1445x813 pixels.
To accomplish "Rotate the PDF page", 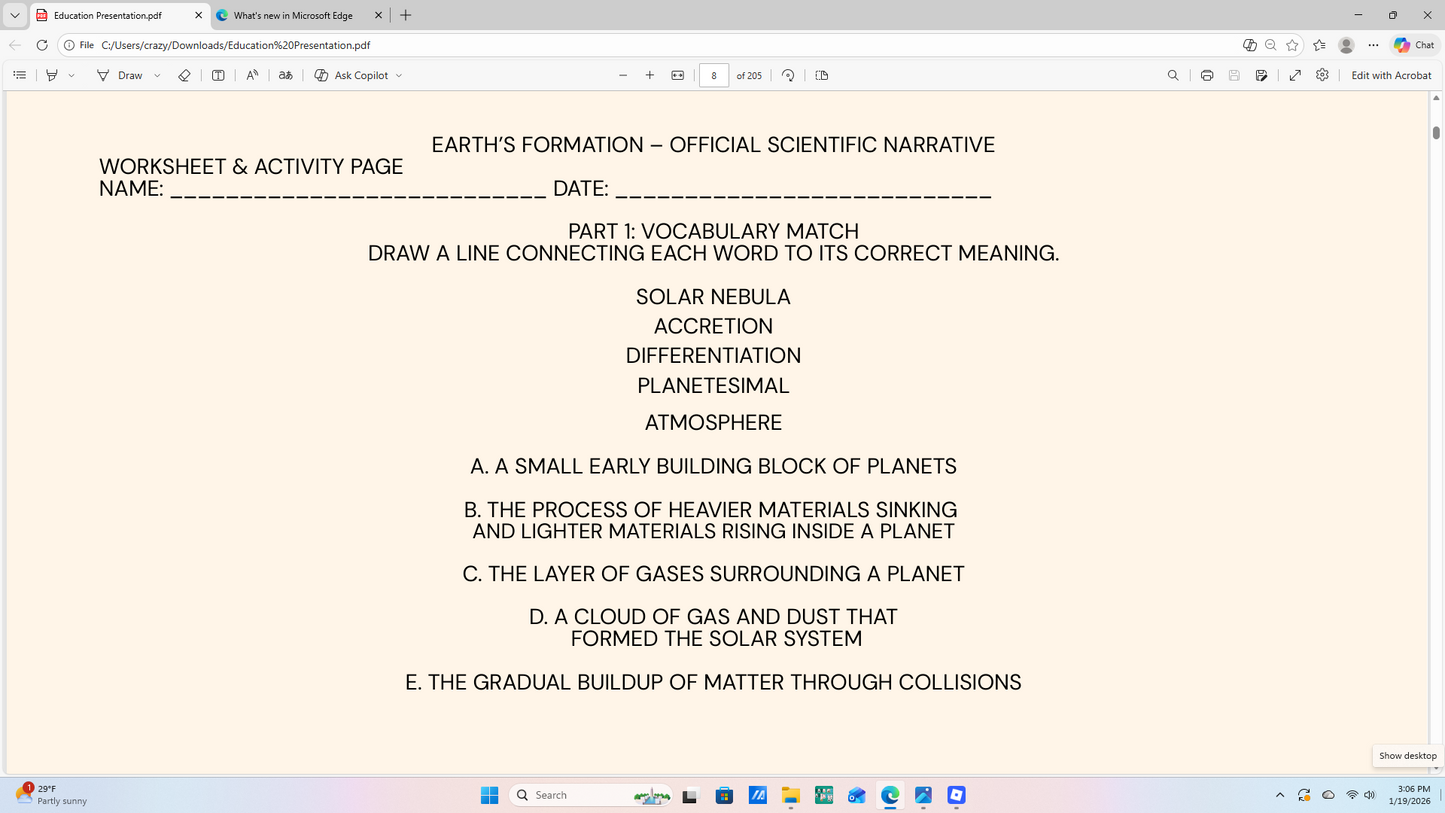I will pyautogui.click(x=788, y=75).
